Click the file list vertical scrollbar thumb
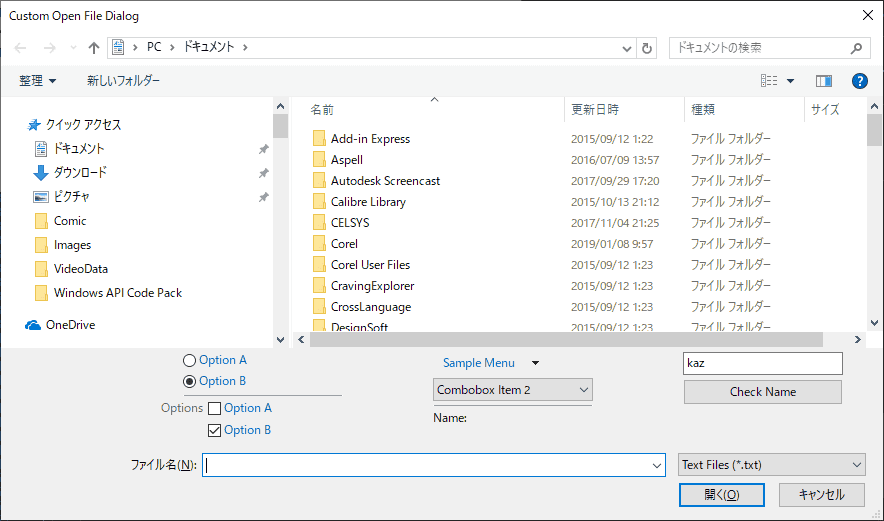884x521 pixels. (874, 130)
